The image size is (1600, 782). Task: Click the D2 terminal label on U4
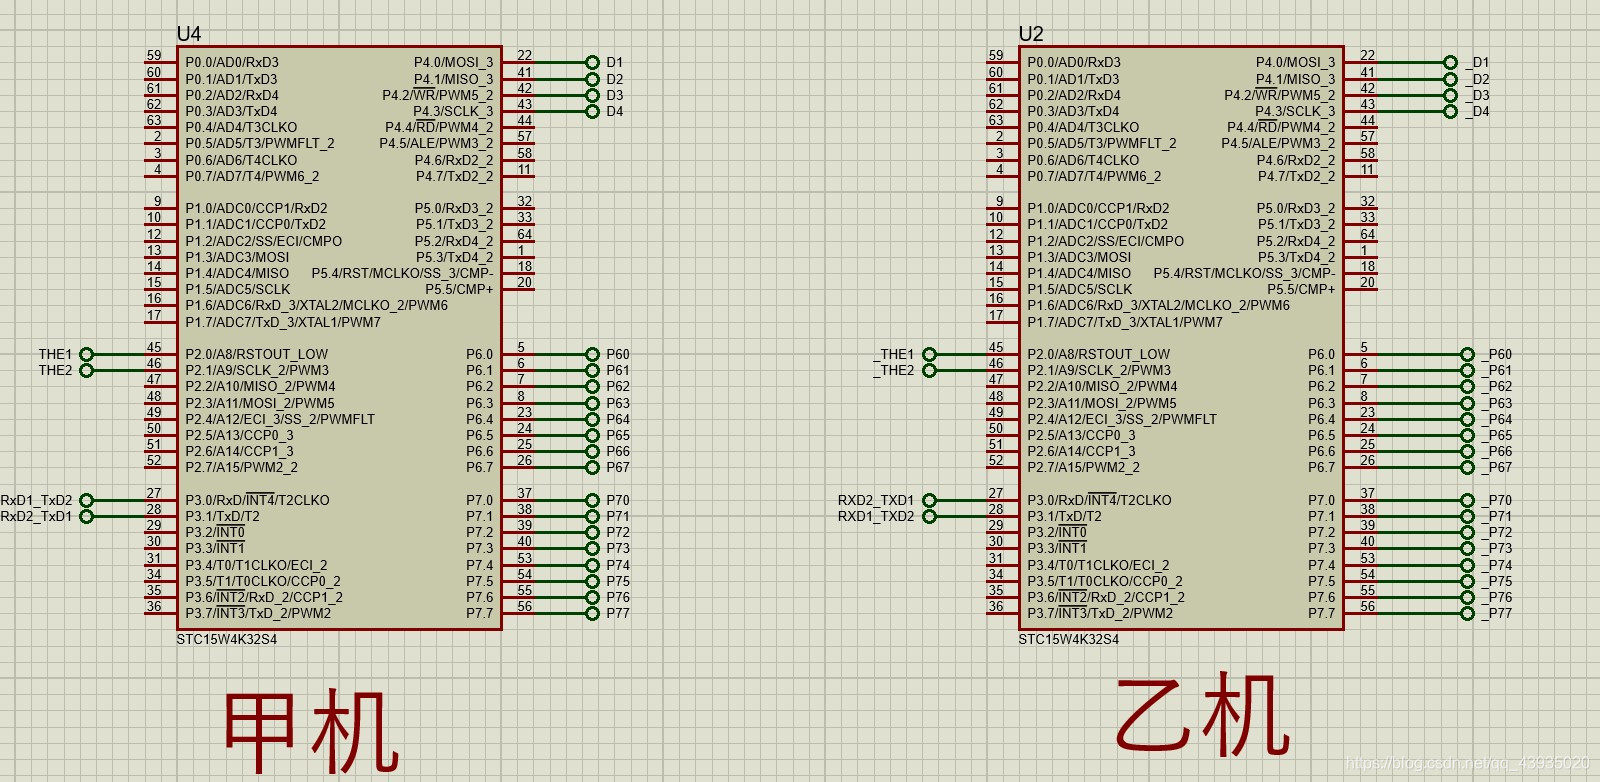(614, 79)
